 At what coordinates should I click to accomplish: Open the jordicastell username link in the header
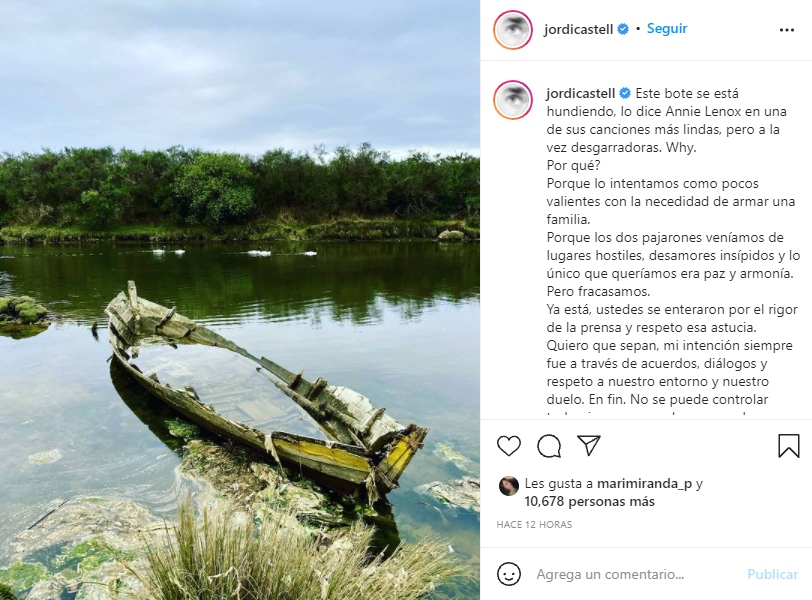pyautogui.click(x=578, y=30)
